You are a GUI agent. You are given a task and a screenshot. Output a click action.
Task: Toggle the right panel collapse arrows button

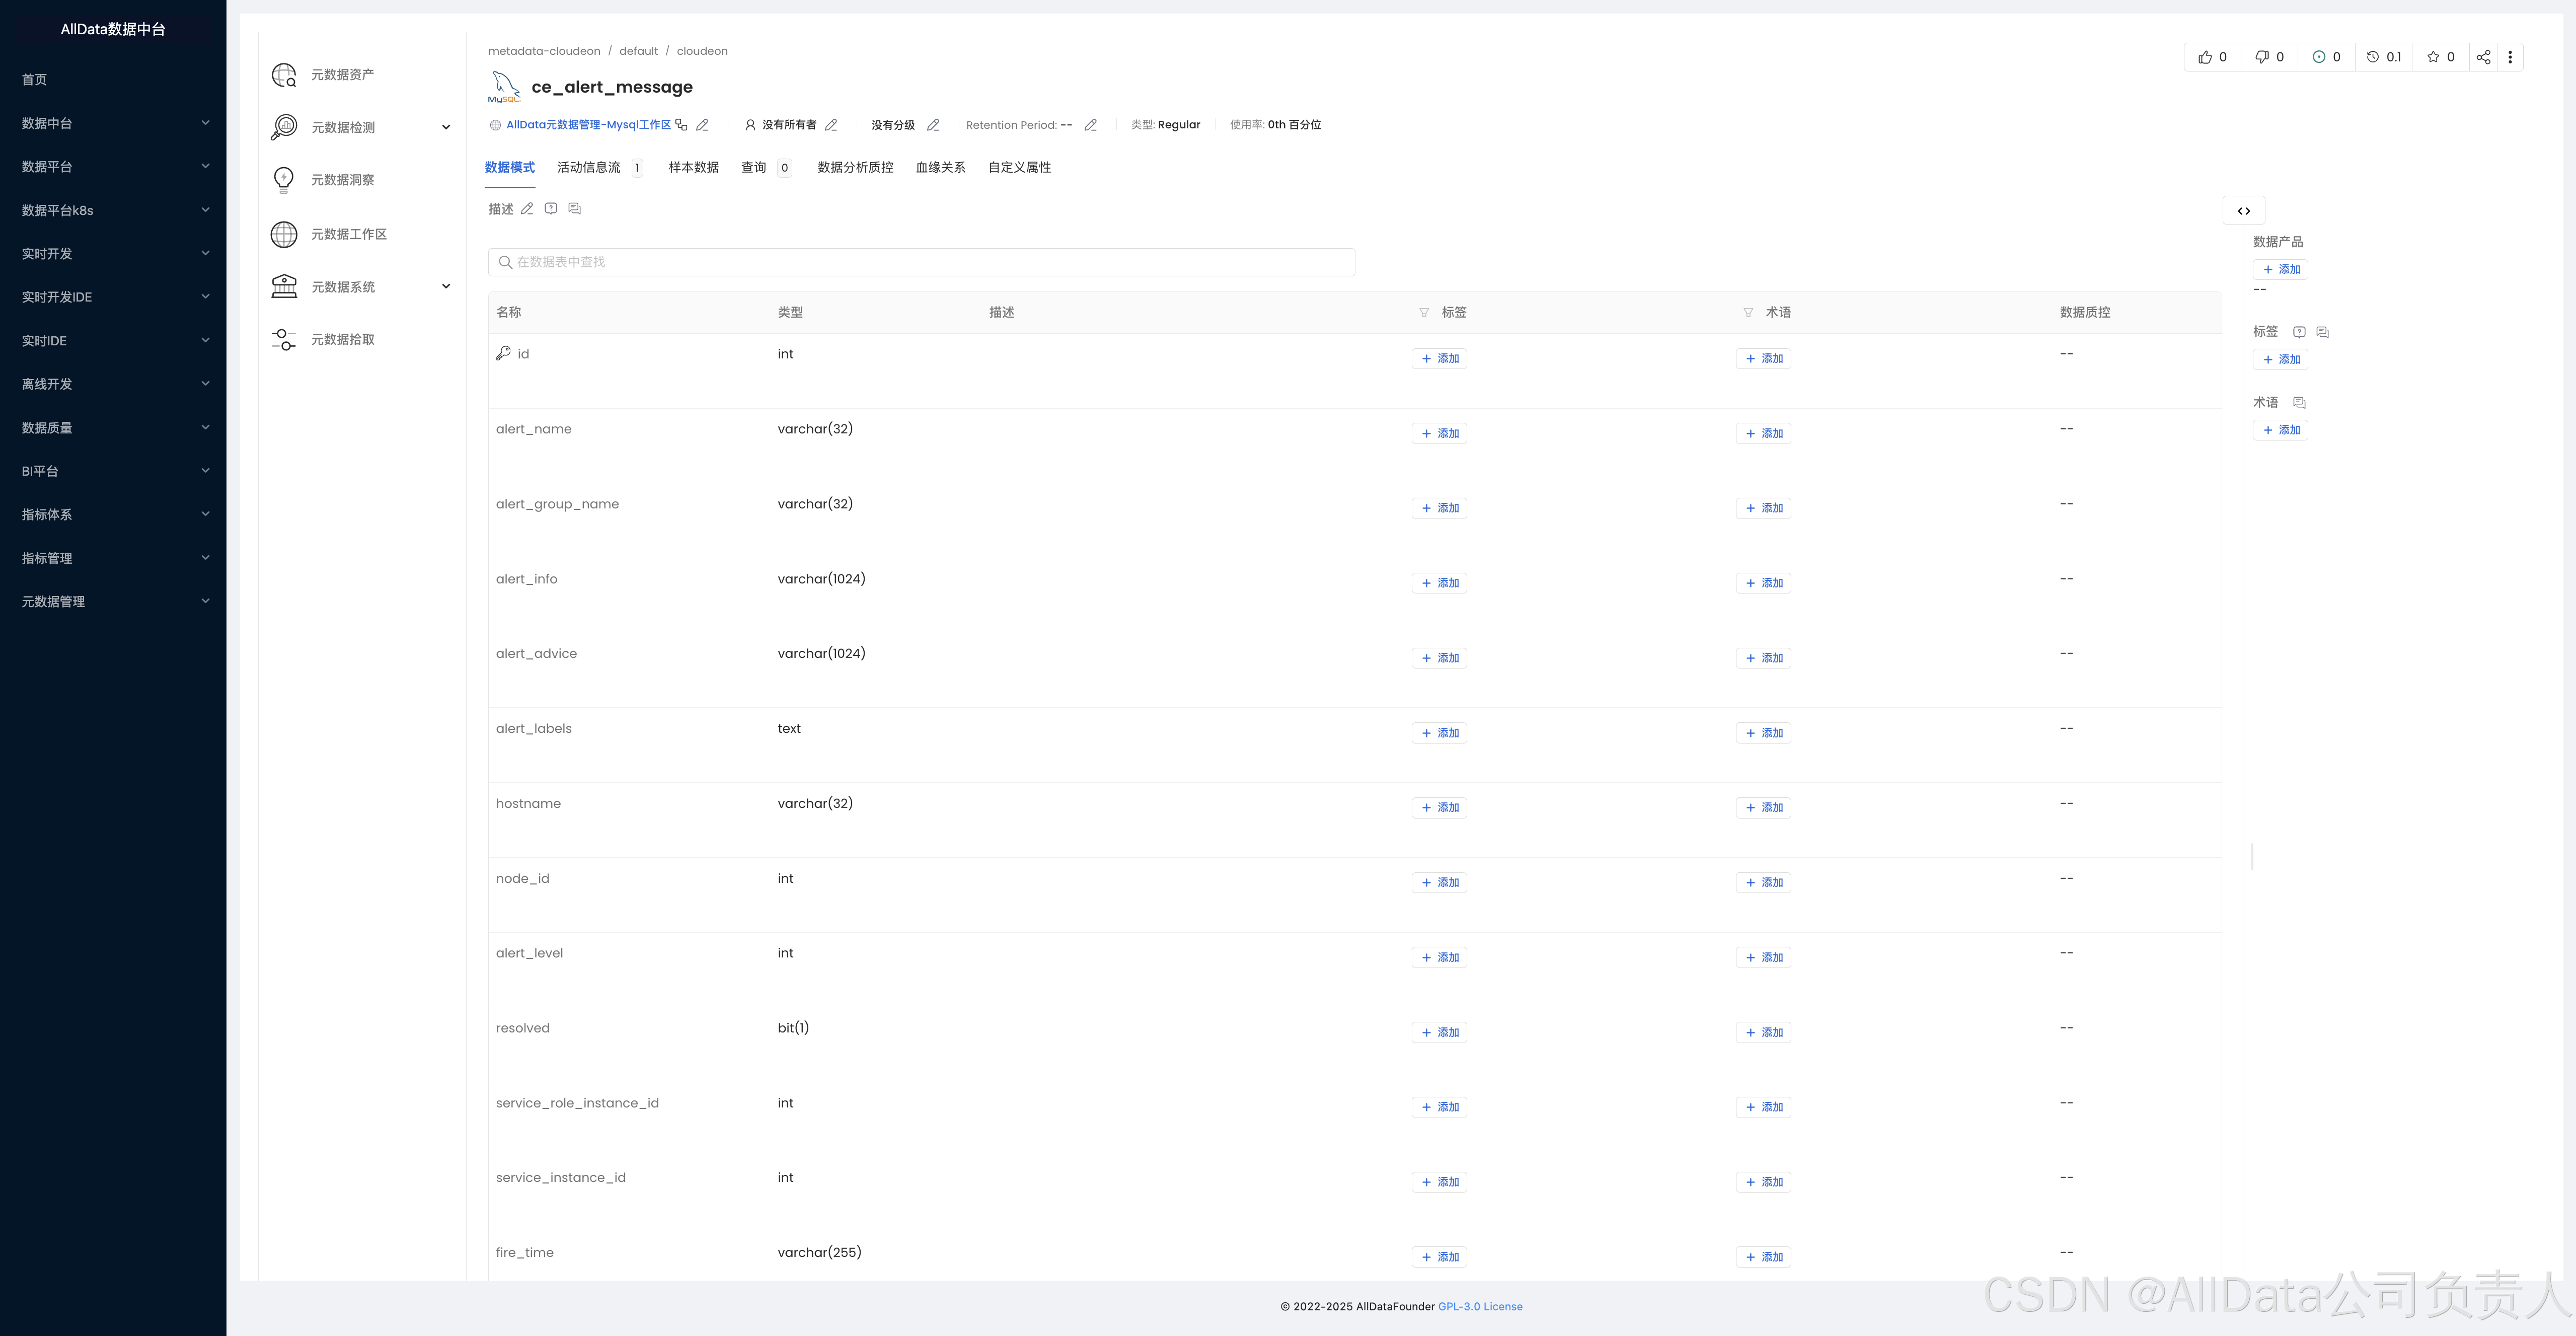[2244, 211]
